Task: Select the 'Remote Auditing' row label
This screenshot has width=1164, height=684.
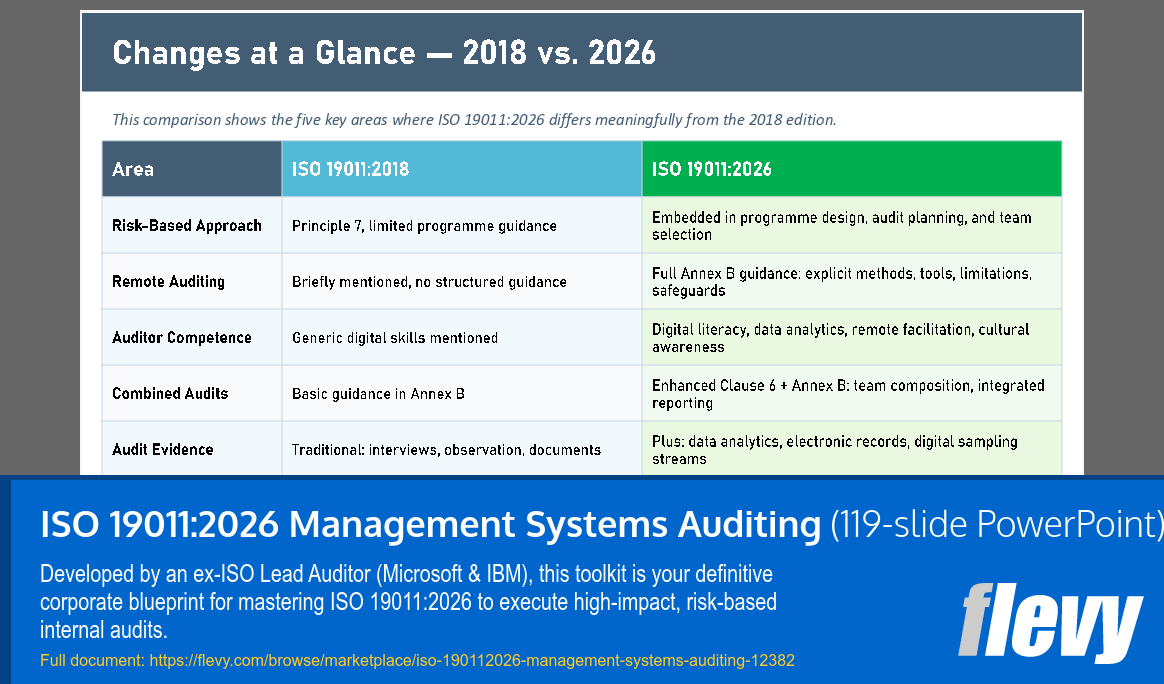Action: point(169,281)
